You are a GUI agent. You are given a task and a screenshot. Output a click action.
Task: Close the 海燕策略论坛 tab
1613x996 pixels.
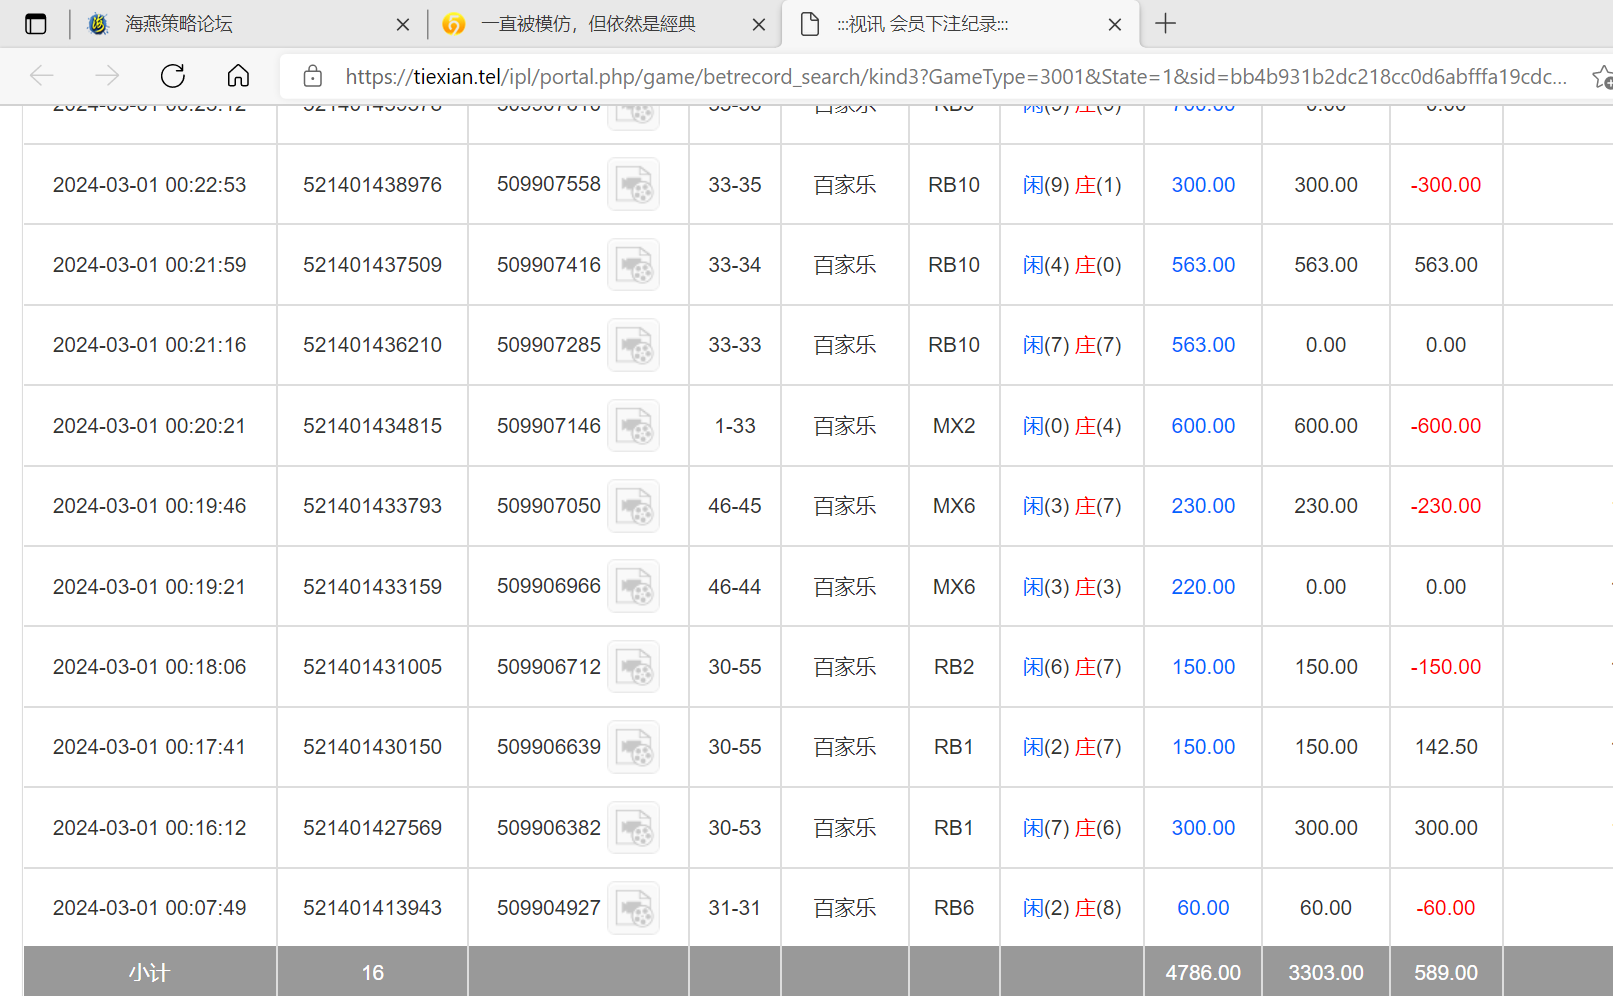(x=403, y=25)
